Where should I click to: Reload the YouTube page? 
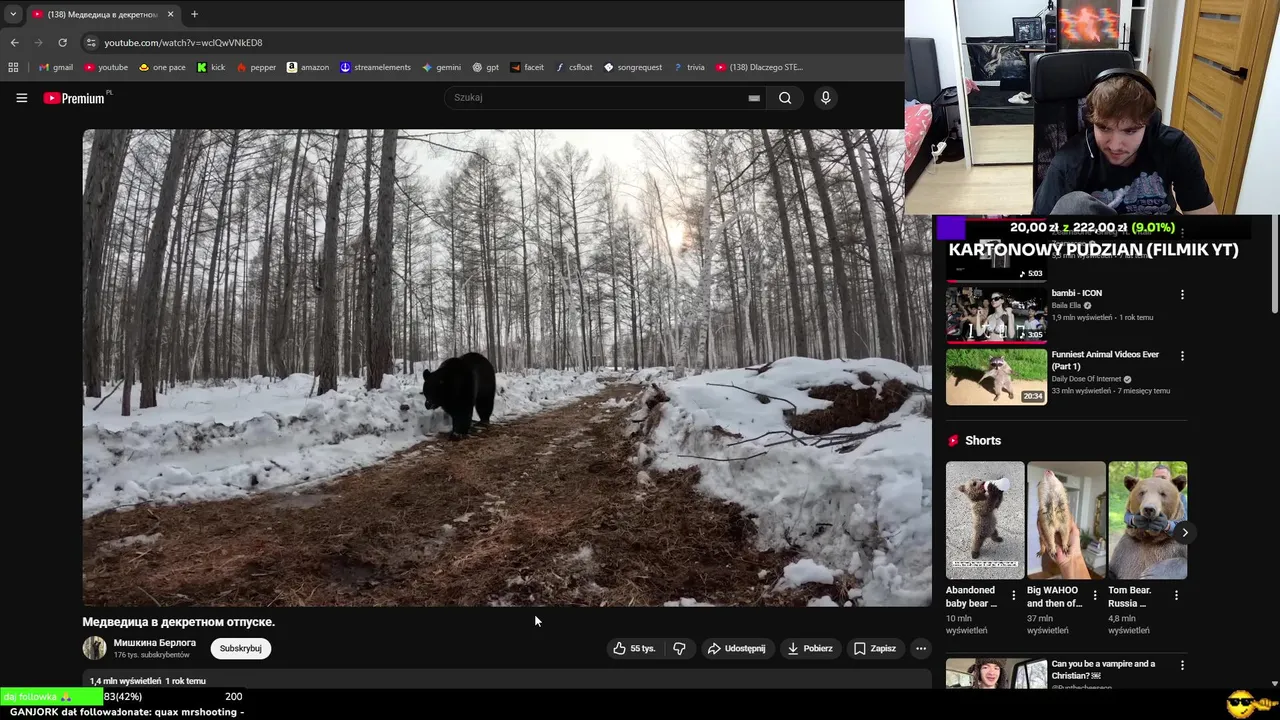pyautogui.click(x=62, y=42)
